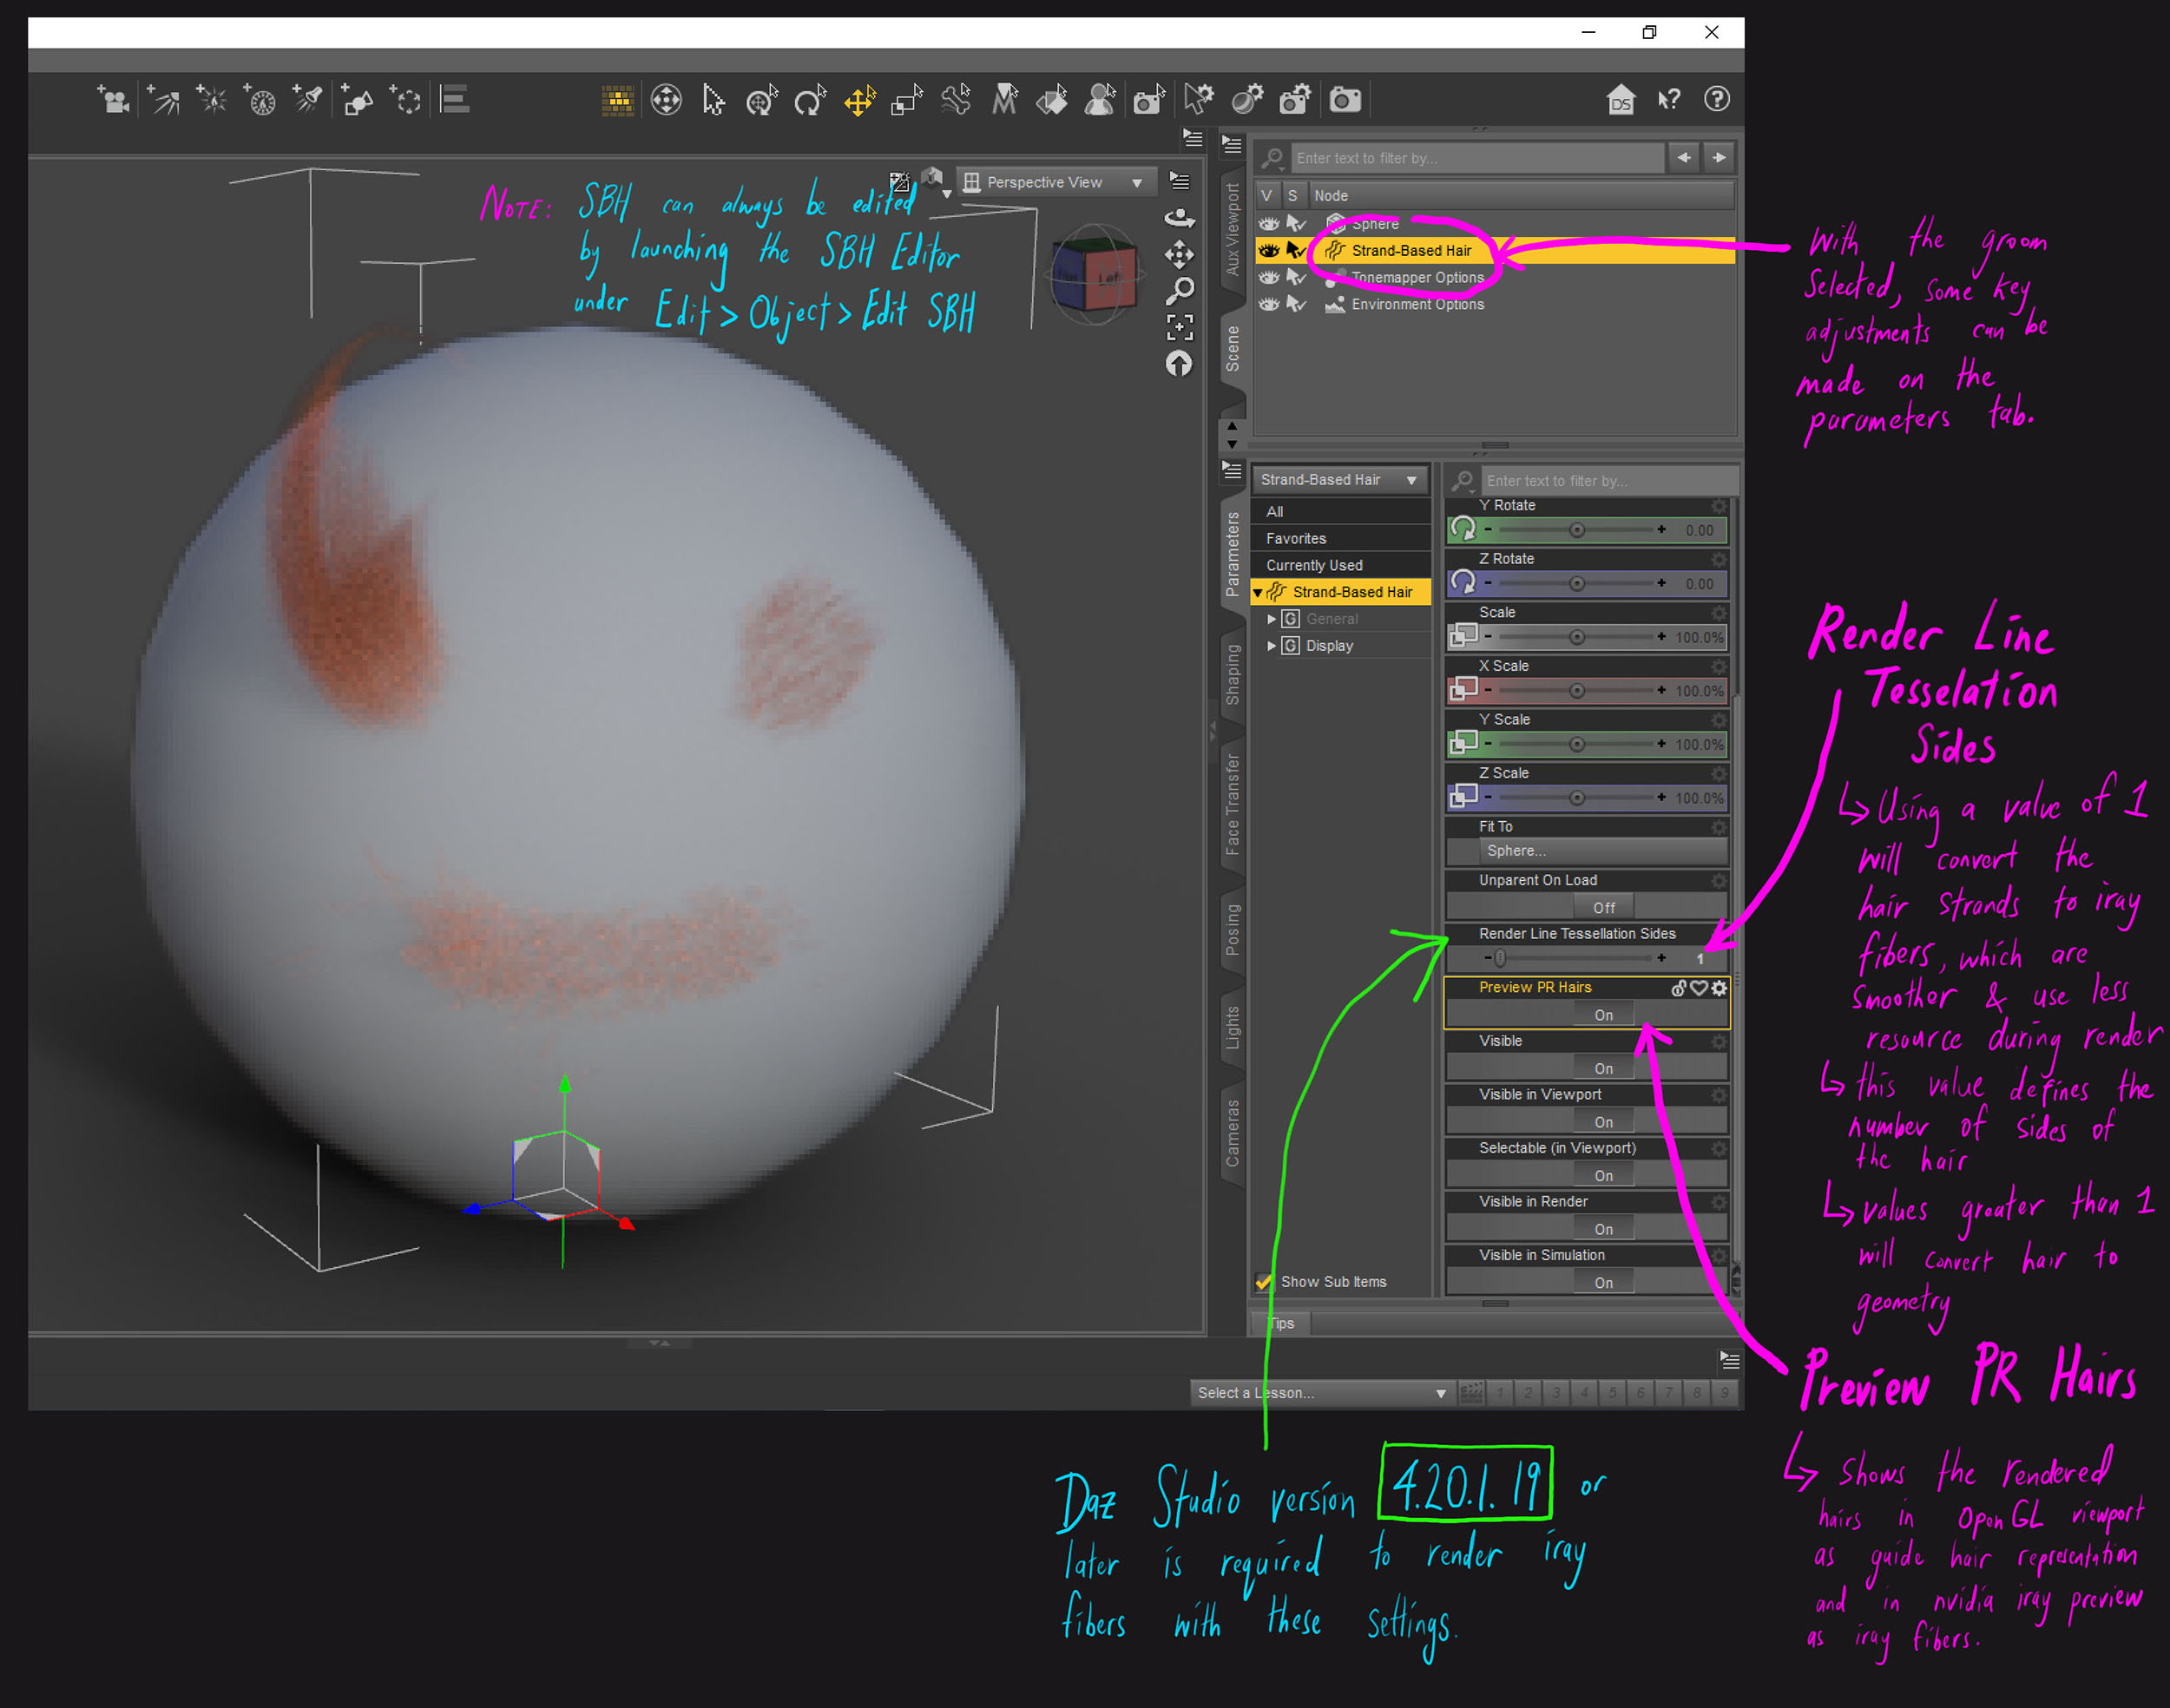Select Currently Used in parameters list
This screenshot has height=1708, width=2170.
click(1314, 565)
